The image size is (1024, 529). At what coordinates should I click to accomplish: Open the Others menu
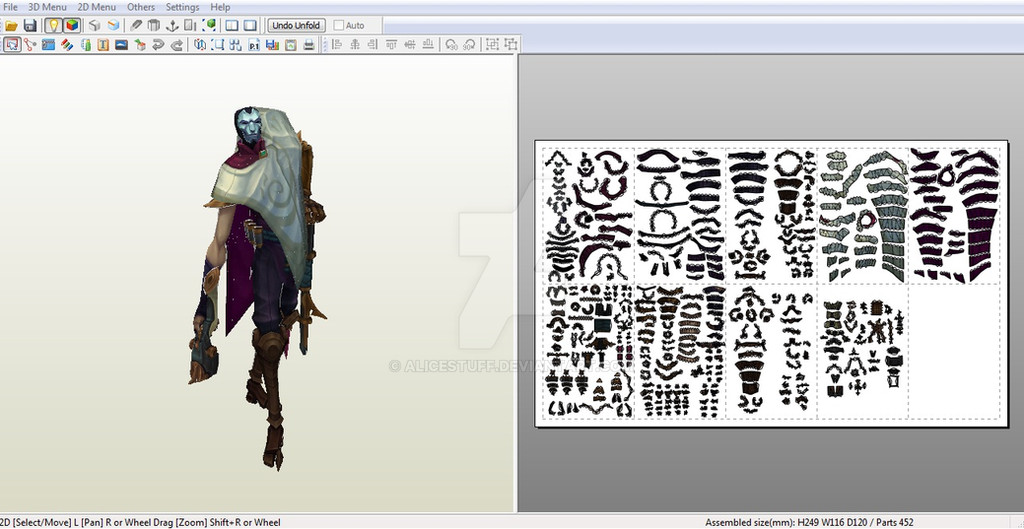pos(141,7)
